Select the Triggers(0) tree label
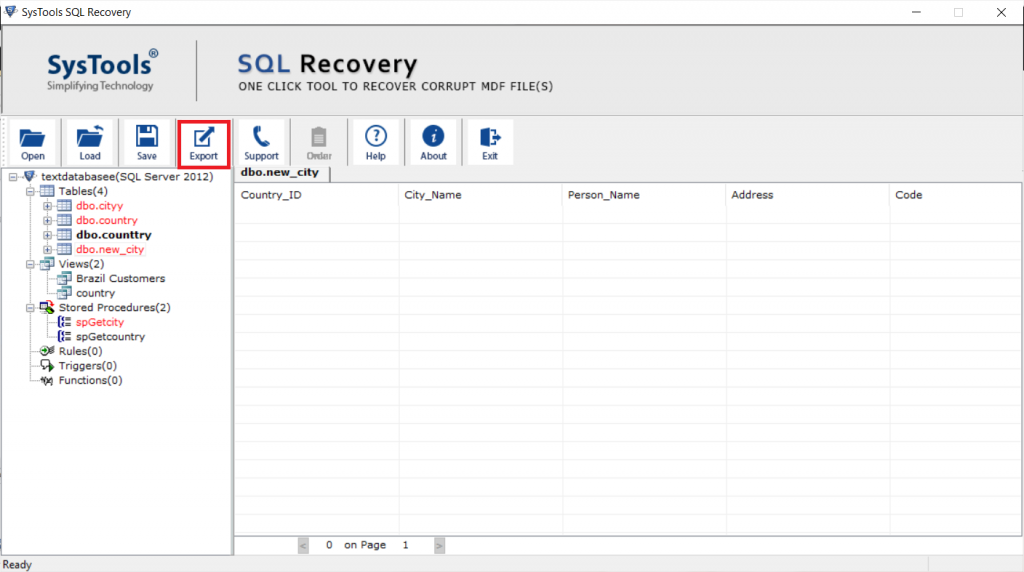The height and width of the screenshot is (572, 1024). (x=88, y=366)
